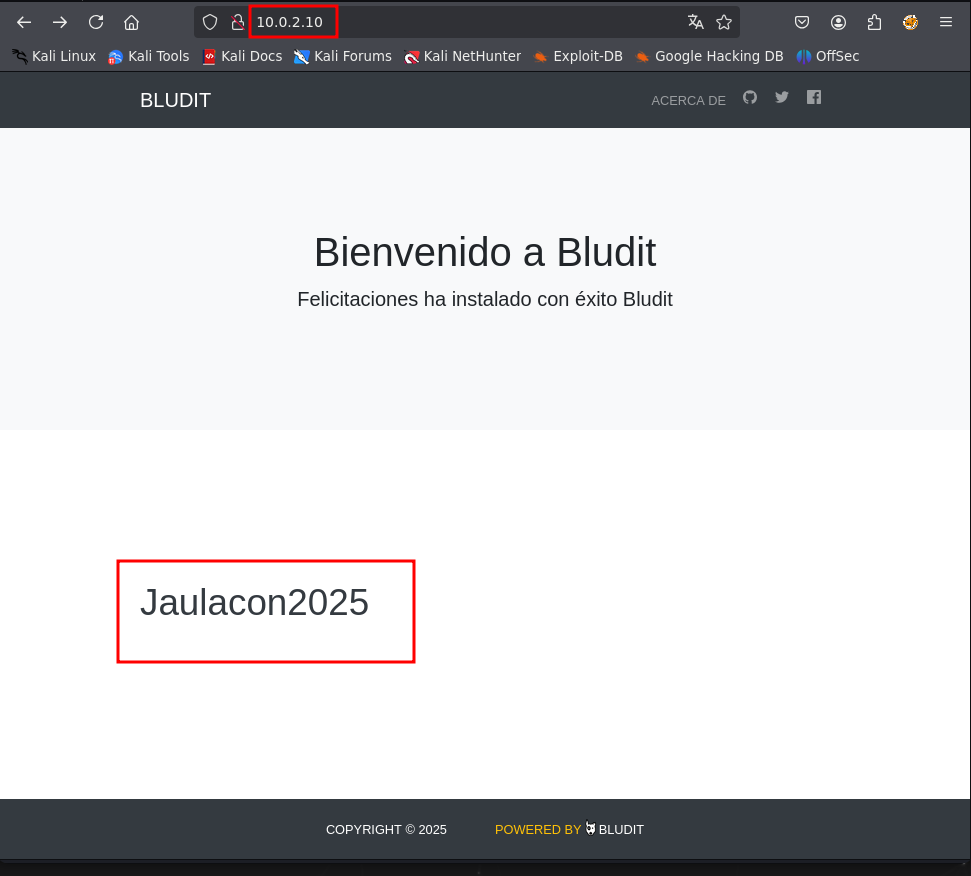Click the POWERED BY footer text
Image resolution: width=971 pixels, height=876 pixels.
pos(538,830)
